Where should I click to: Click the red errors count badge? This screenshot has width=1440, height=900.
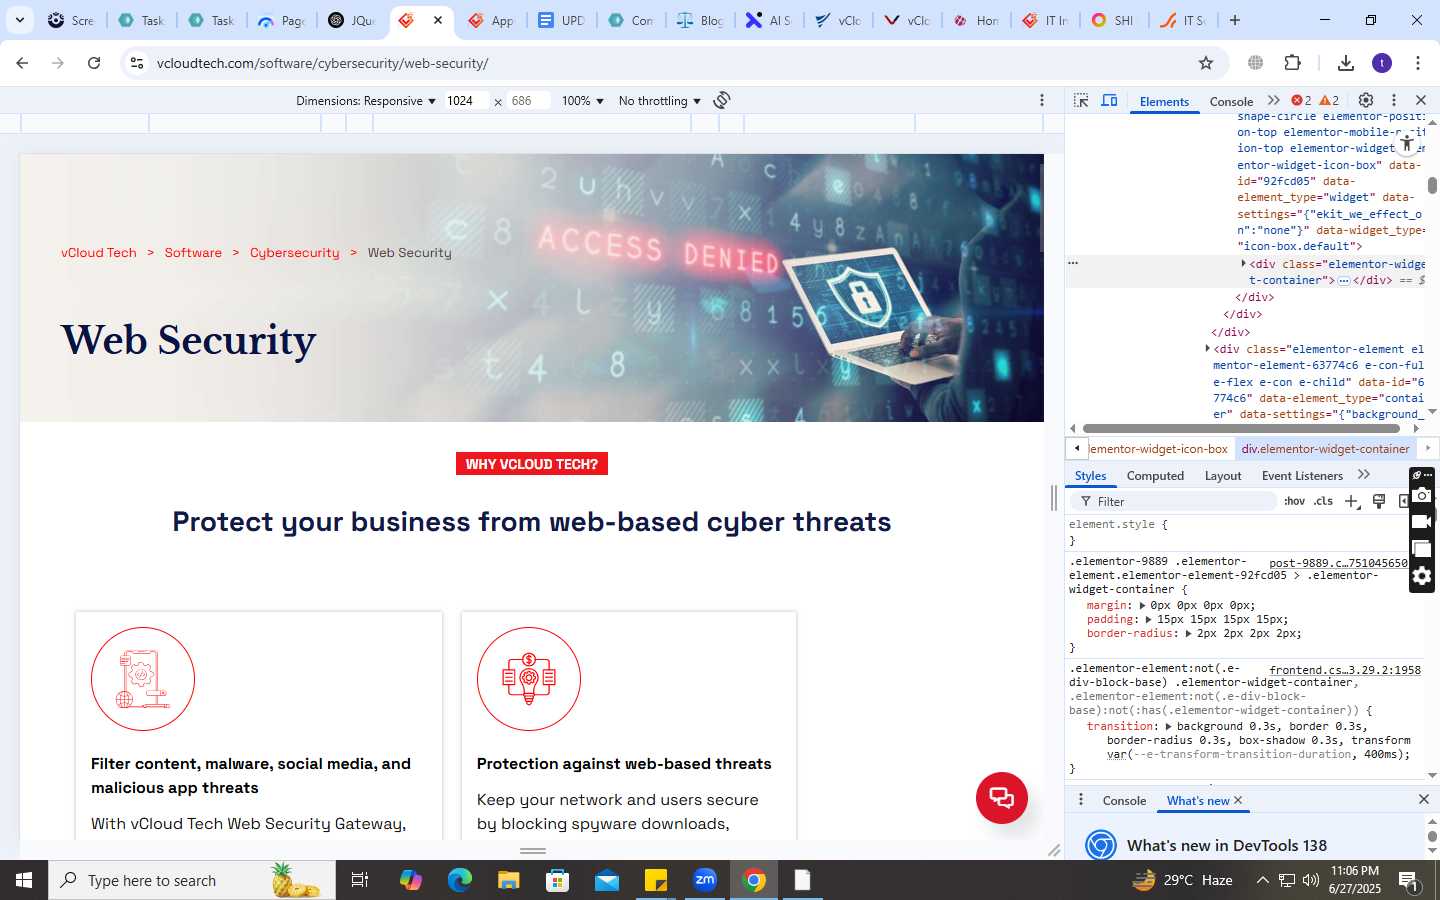(1301, 100)
